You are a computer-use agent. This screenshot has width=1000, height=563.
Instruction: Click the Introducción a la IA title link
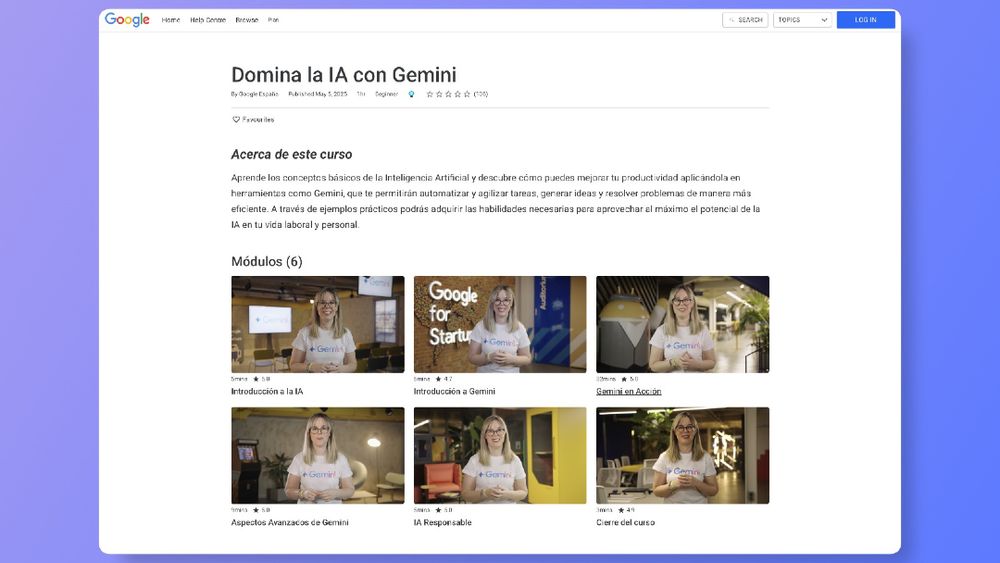[267, 391]
